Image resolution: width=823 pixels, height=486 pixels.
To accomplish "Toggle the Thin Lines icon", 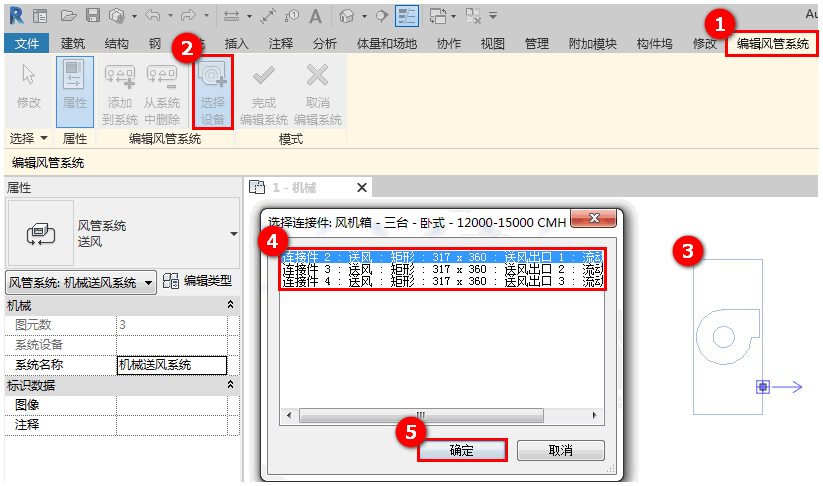I will click(407, 16).
